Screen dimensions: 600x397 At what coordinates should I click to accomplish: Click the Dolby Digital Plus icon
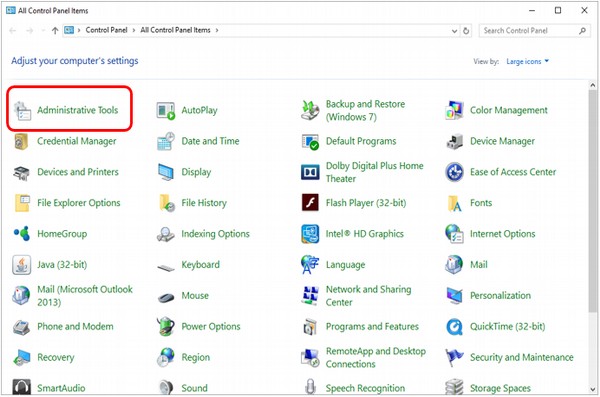click(x=310, y=172)
